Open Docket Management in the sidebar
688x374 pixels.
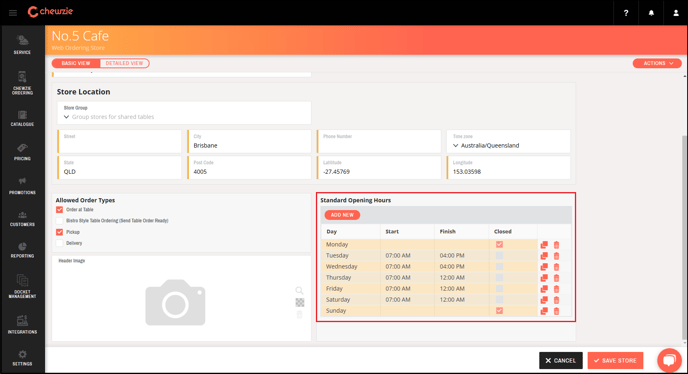point(22,287)
